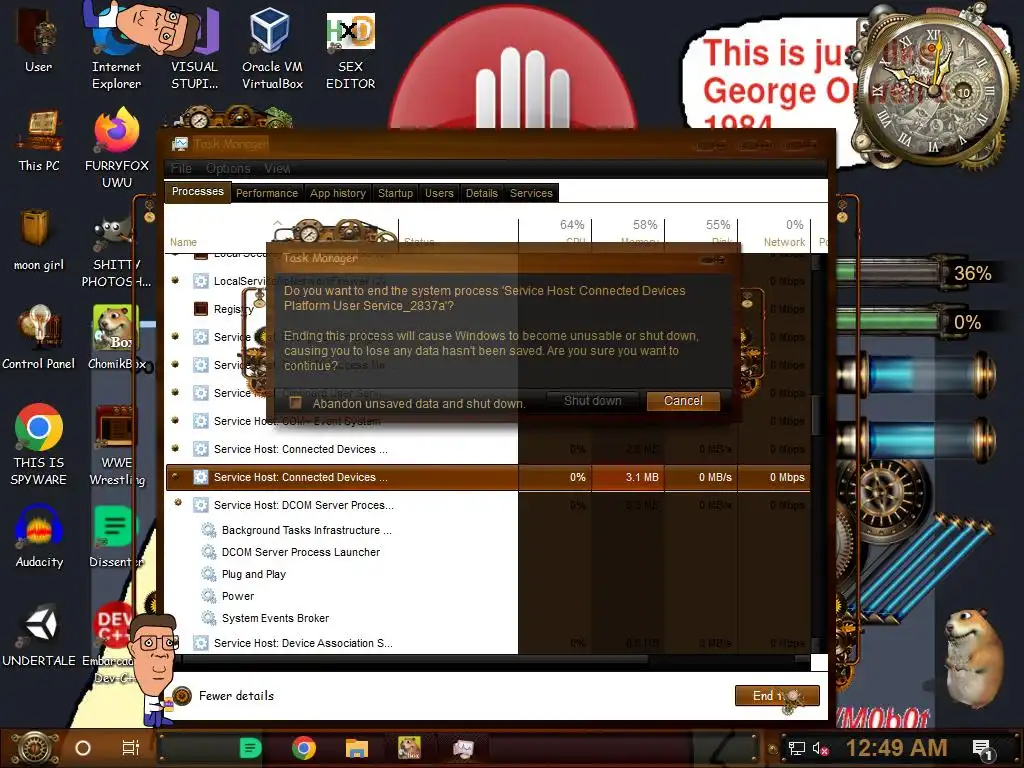Viewport: 1024px width, 768px height.
Task: Expand the LocalService process group
Action: [175, 281]
